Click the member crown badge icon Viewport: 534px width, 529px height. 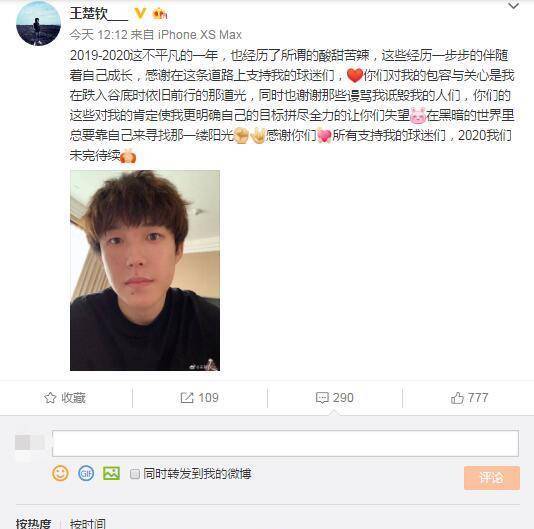pos(160,14)
